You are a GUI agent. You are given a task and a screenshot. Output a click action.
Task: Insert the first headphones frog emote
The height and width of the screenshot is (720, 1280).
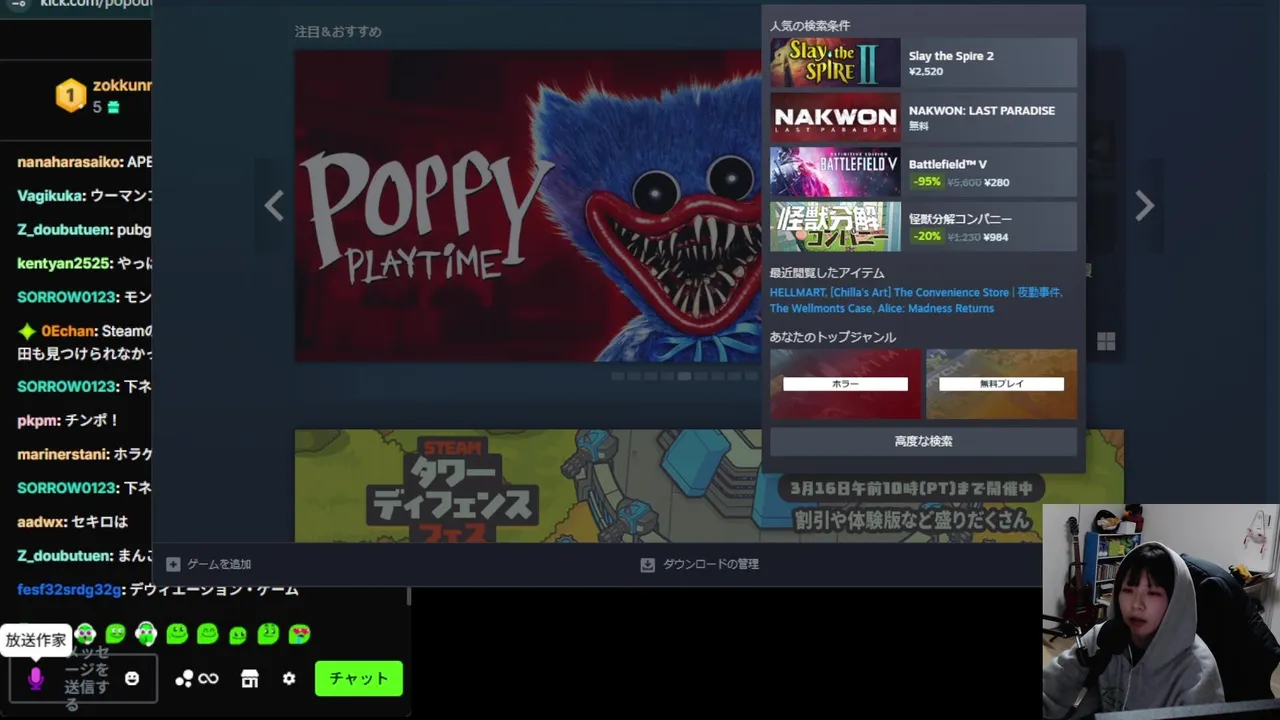click(x=85, y=634)
